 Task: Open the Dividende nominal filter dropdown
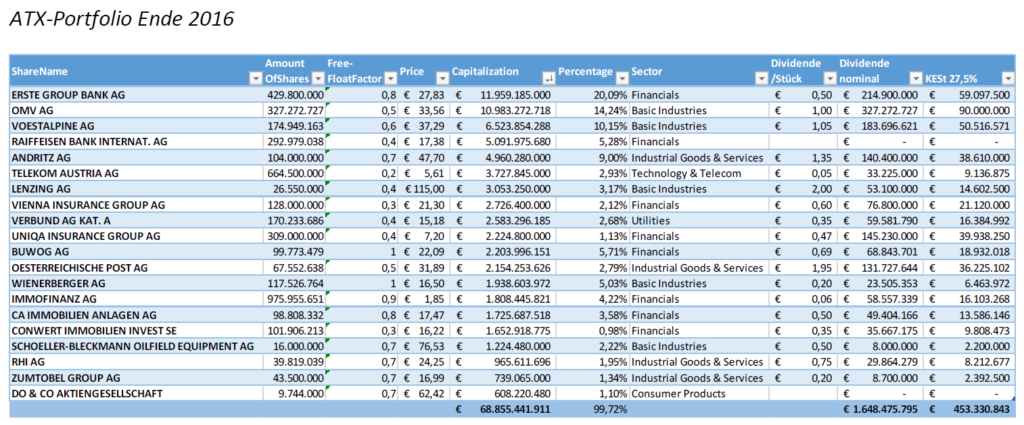(x=914, y=80)
